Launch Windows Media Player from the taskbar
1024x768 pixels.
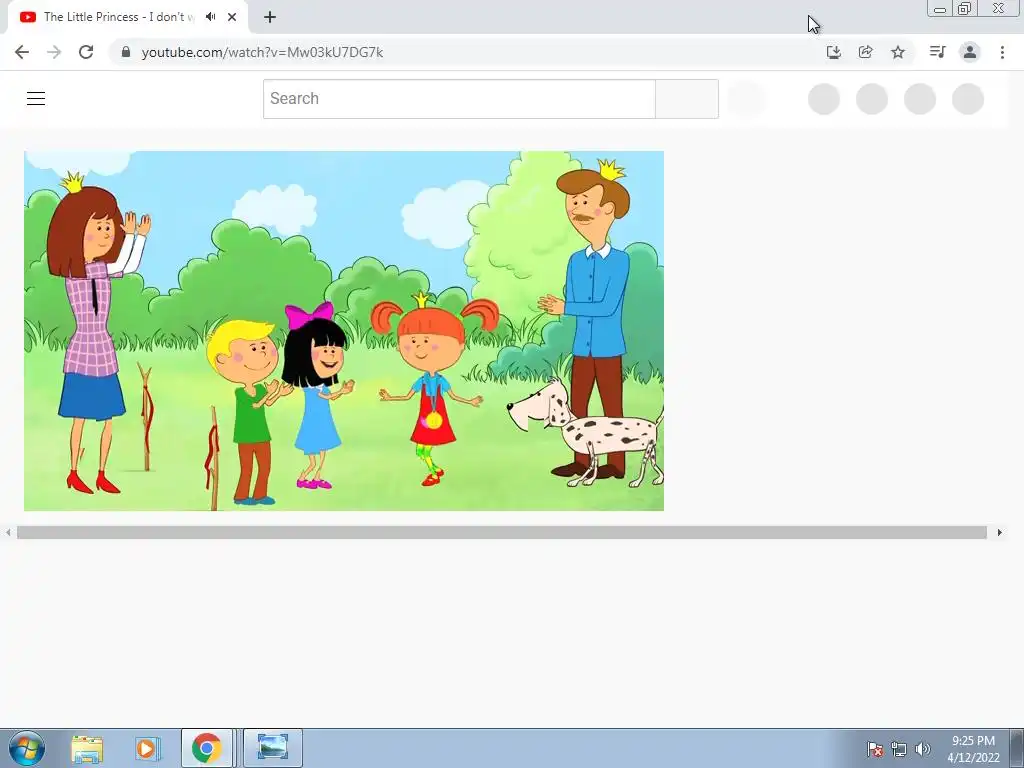pos(147,748)
